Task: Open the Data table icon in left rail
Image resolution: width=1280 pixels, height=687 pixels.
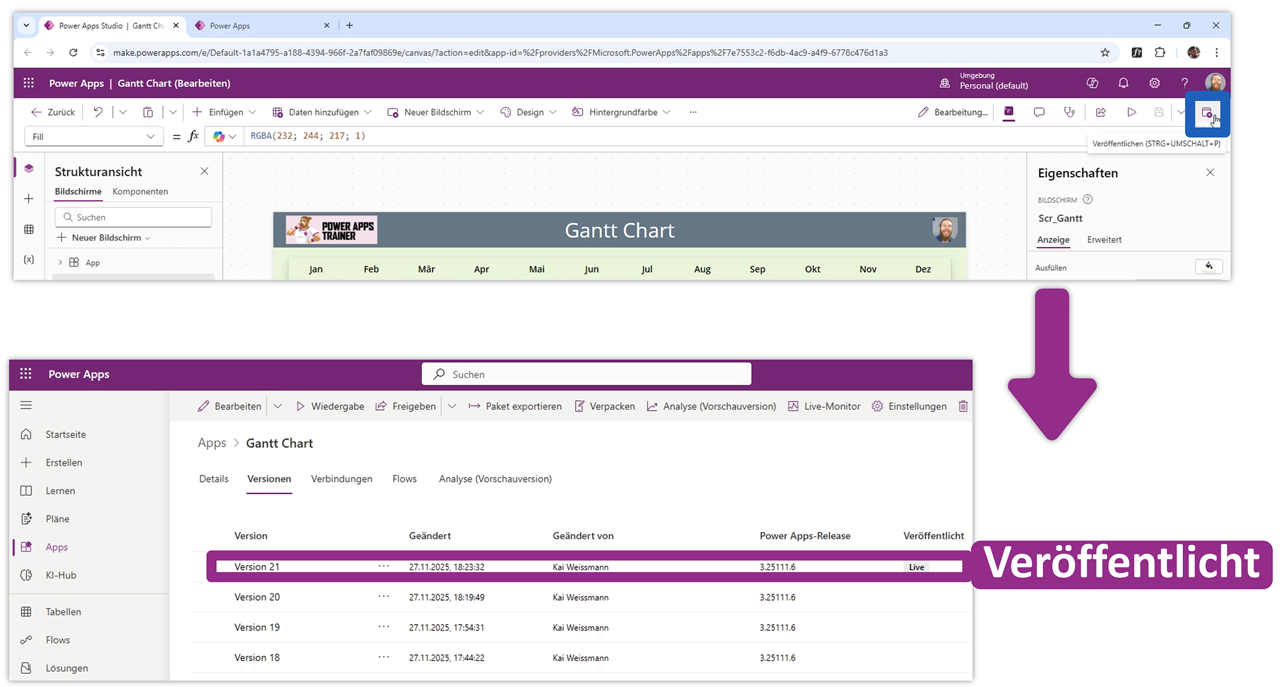Action: (x=28, y=229)
